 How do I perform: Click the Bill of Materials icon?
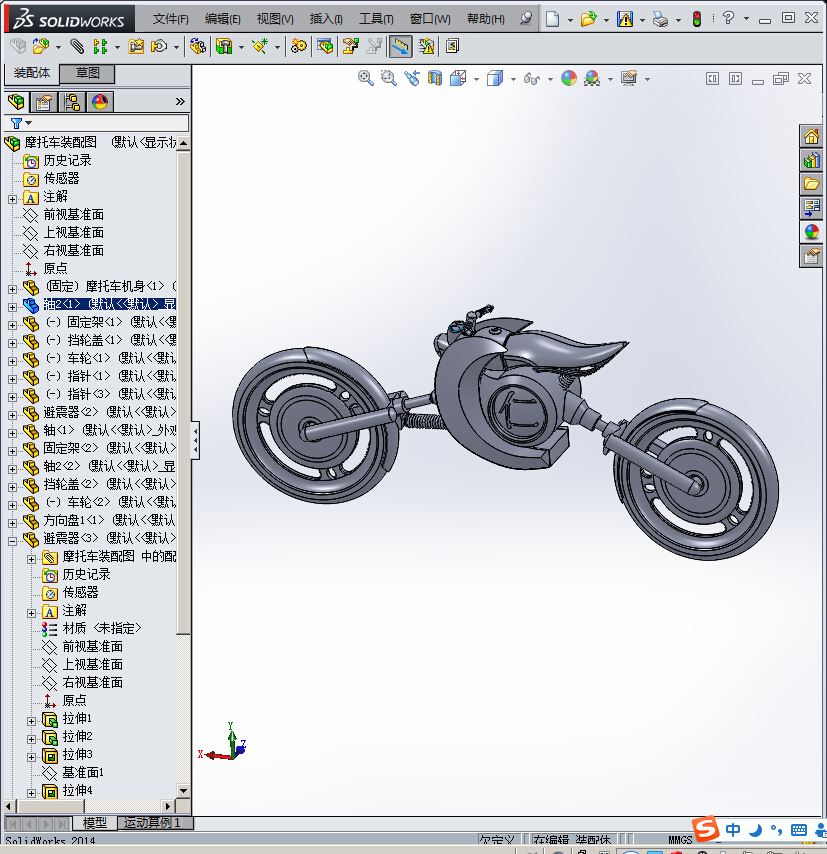(325, 46)
